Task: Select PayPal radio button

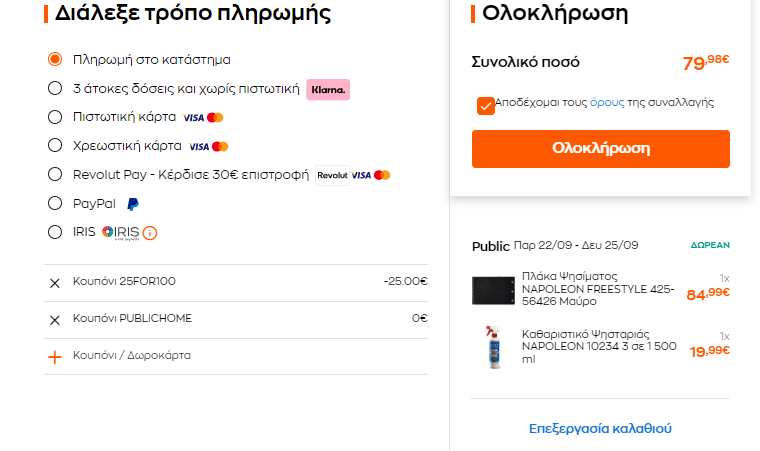Action: click(55, 203)
